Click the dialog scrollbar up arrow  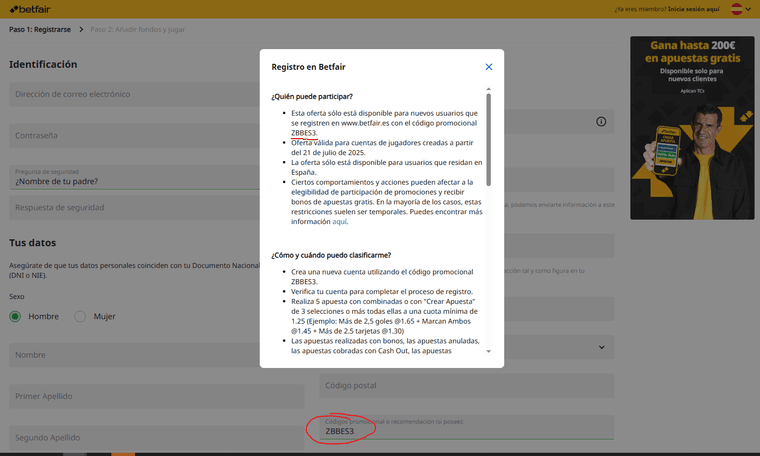(489, 89)
